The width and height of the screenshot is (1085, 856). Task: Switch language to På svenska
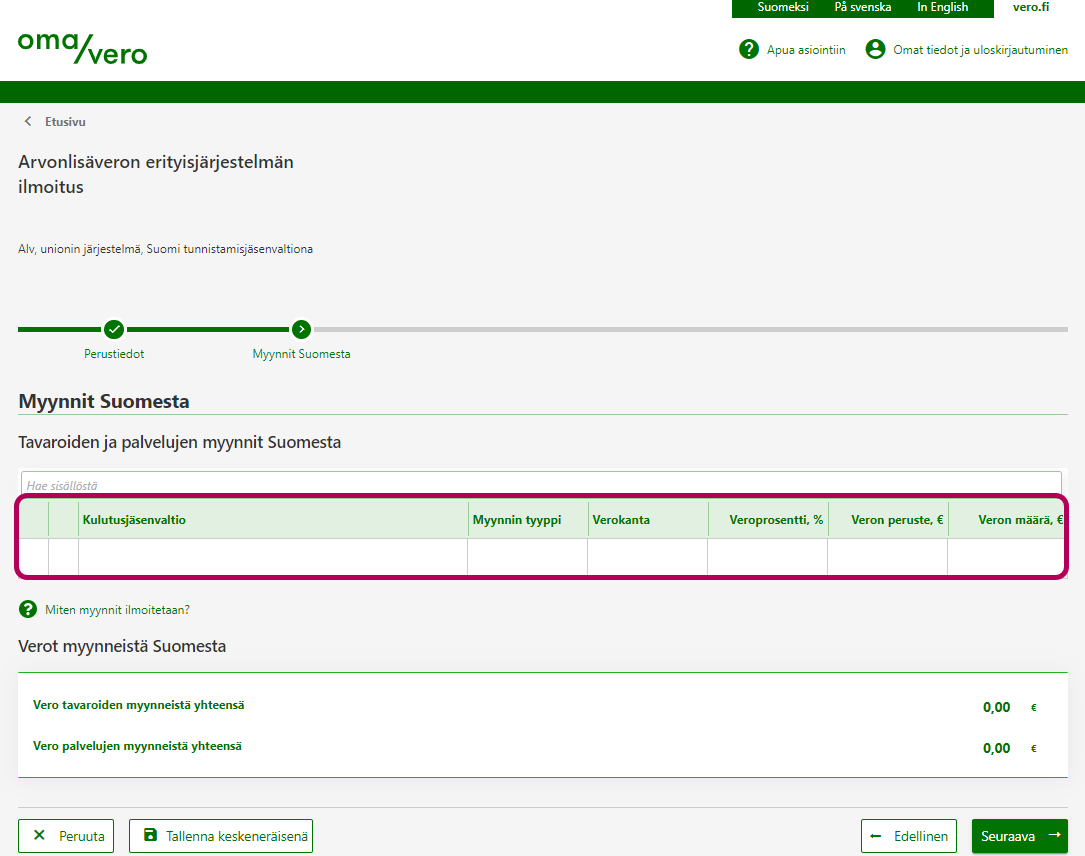click(x=862, y=8)
